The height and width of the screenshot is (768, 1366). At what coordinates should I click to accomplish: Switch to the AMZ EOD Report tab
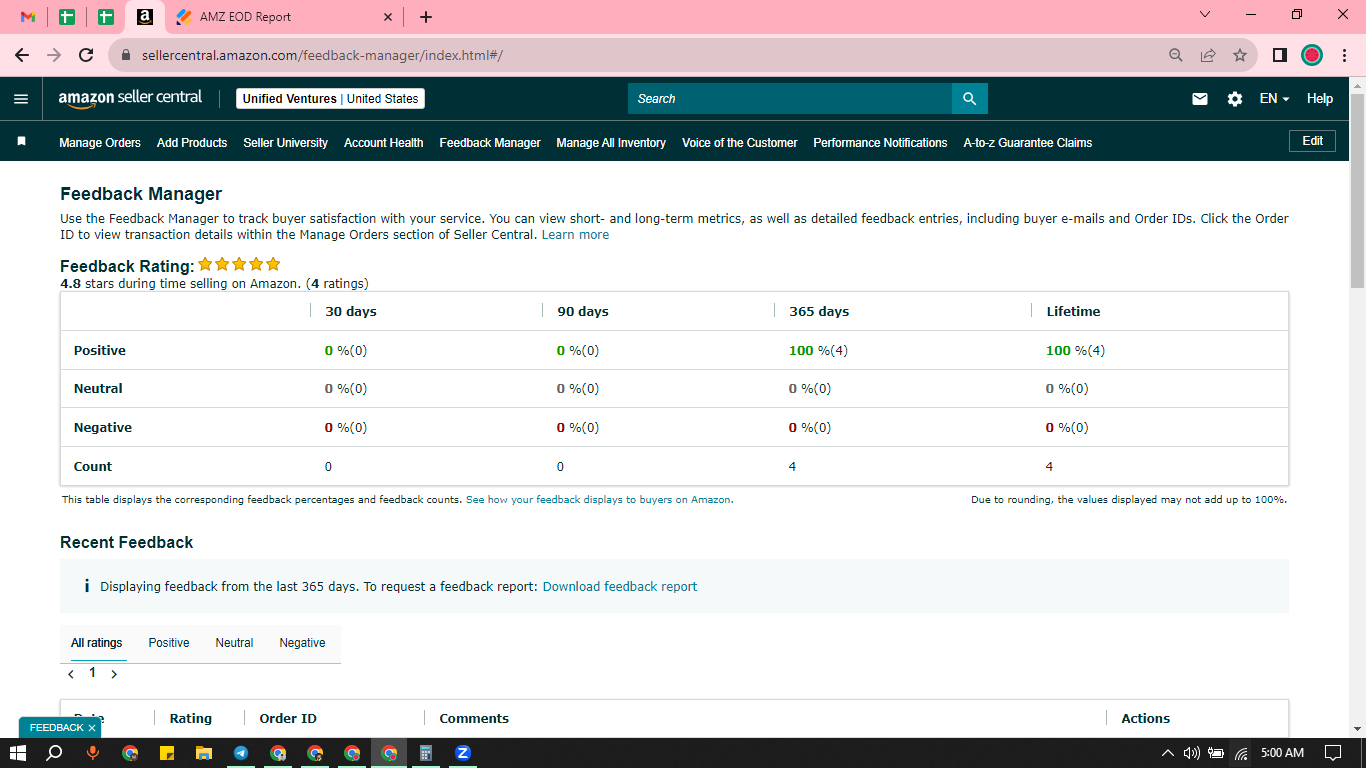coord(284,17)
